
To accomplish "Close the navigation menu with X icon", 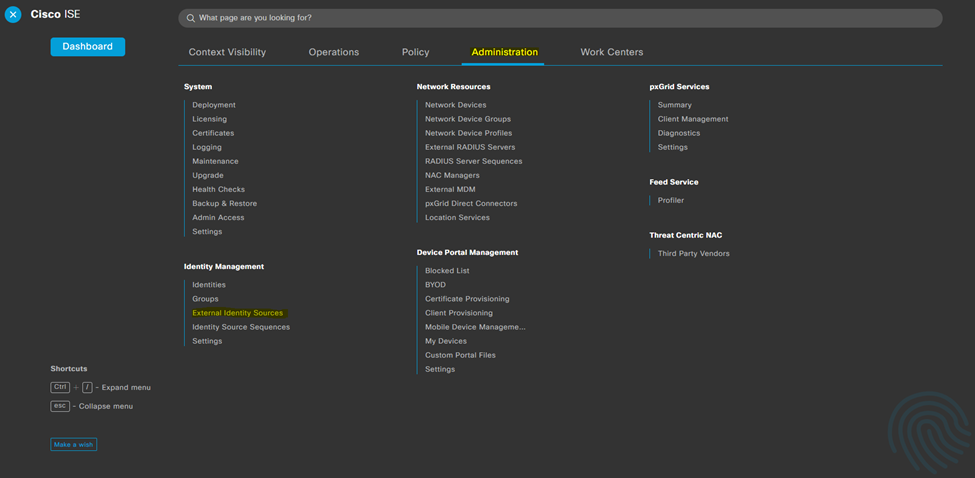I will point(13,15).
